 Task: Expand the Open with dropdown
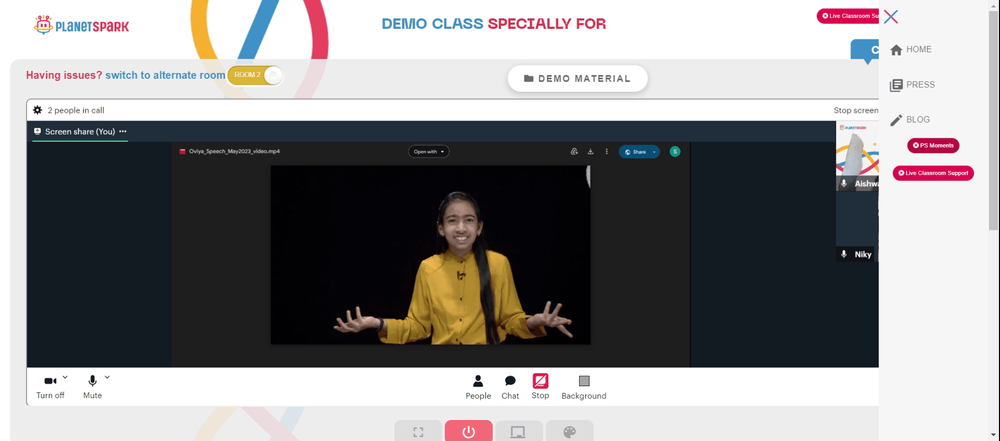[429, 151]
